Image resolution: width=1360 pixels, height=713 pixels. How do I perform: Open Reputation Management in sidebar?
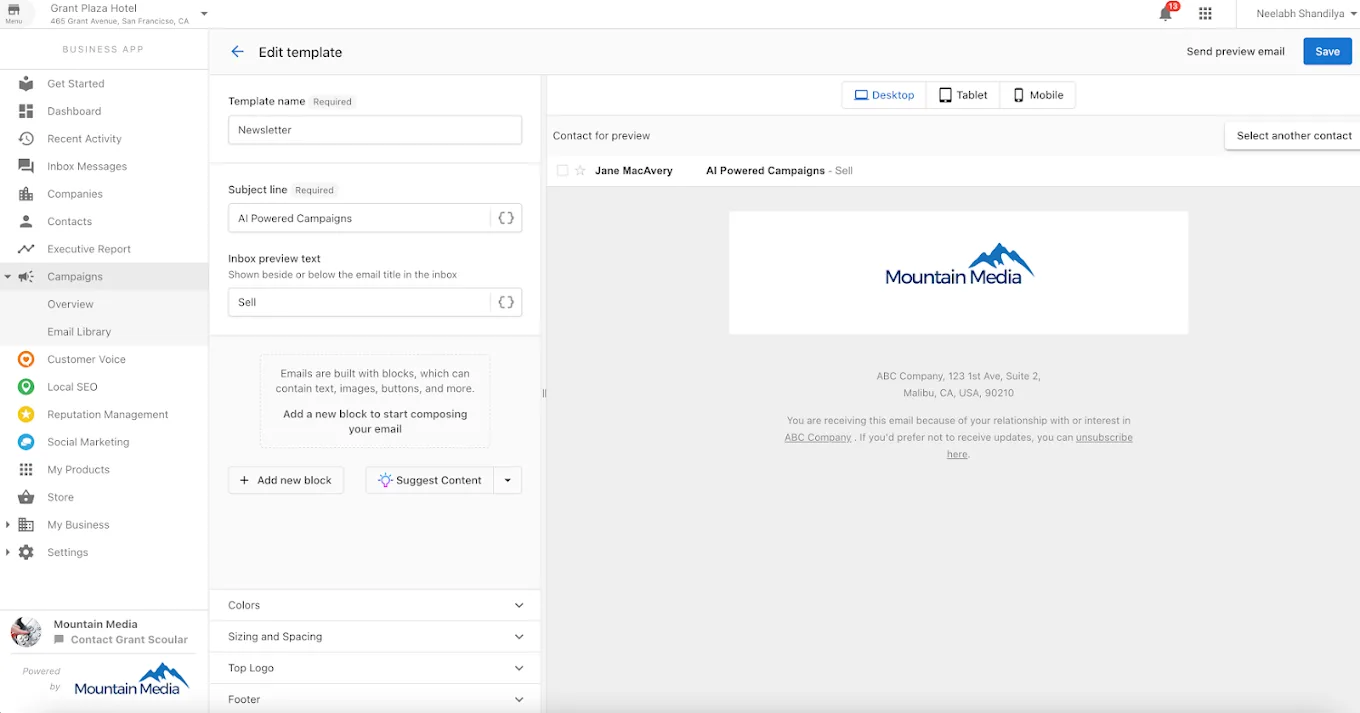pyautogui.click(x=107, y=414)
